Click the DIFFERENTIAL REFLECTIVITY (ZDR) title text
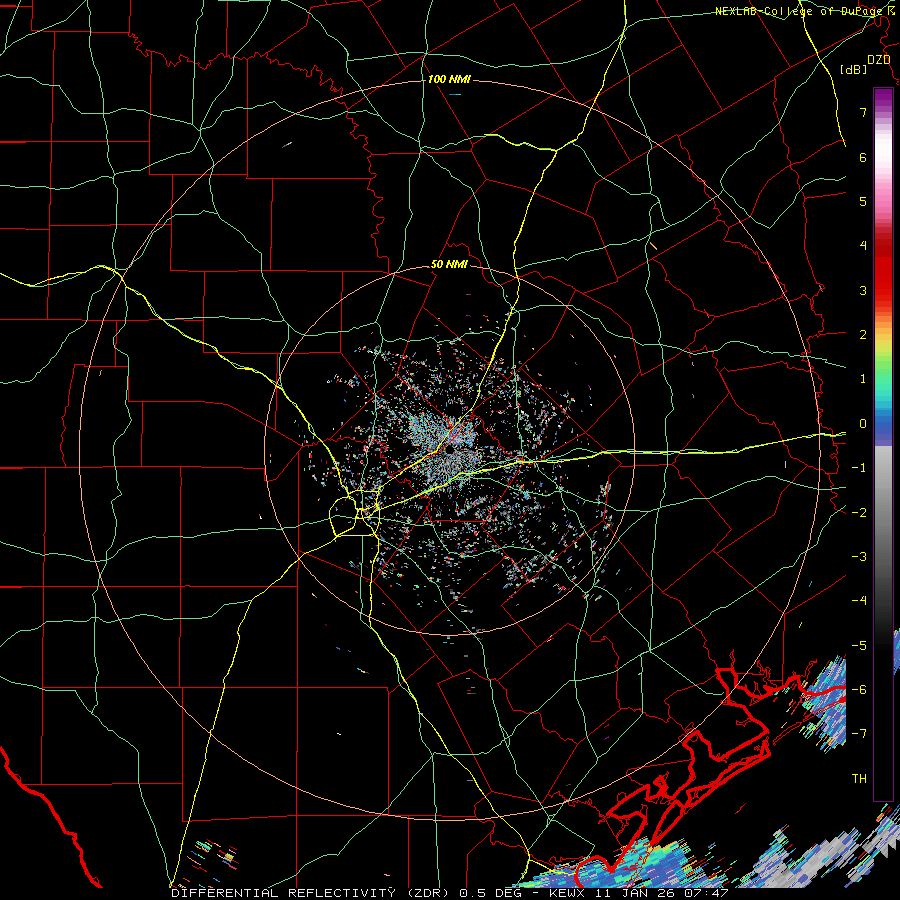Viewport: 900px width, 900px height. (312, 893)
